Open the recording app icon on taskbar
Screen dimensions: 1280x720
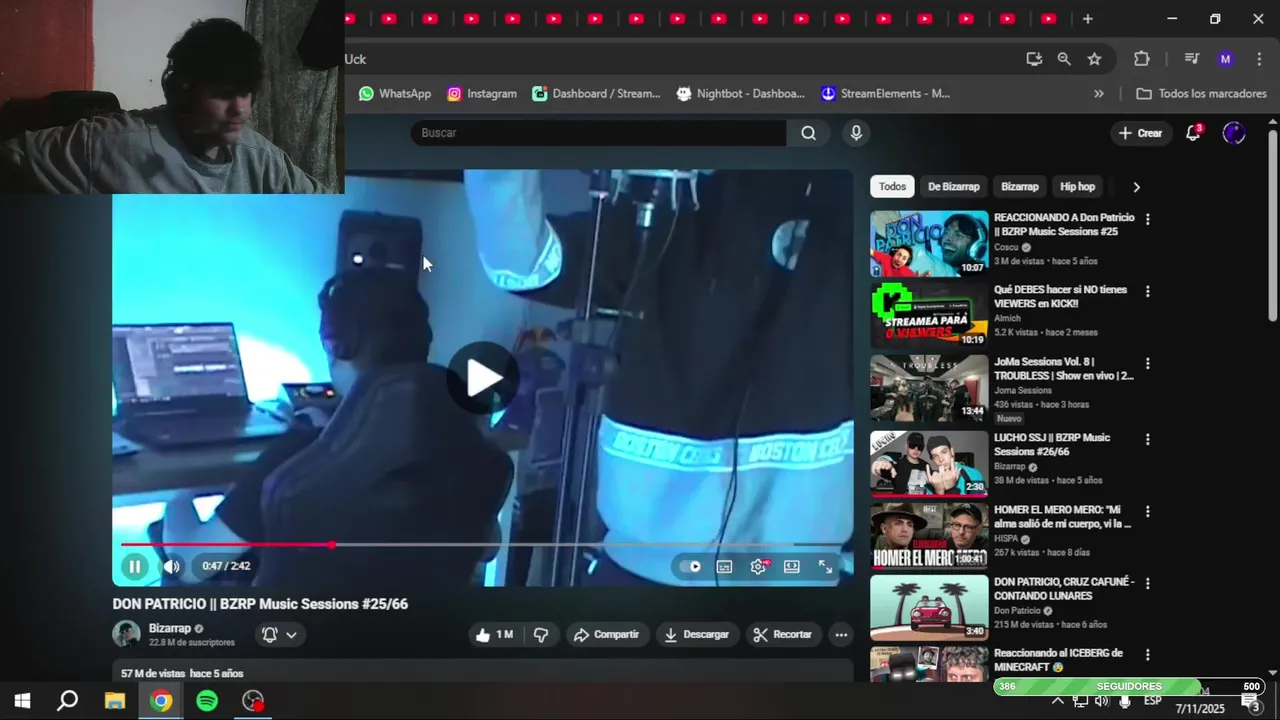pyautogui.click(x=254, y=701)
